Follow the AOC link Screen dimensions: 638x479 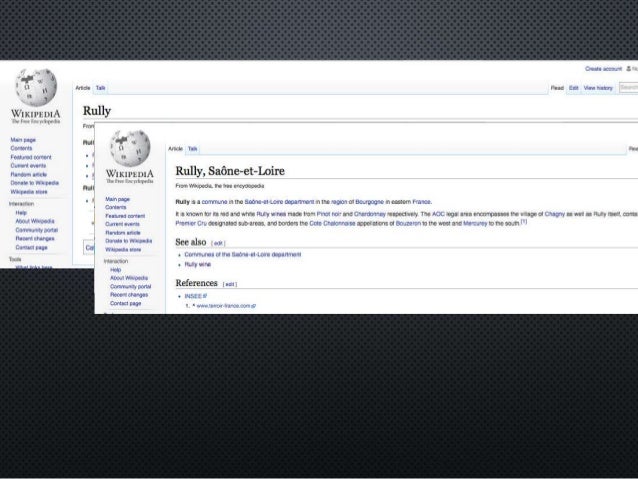click(x=438, y=214)
